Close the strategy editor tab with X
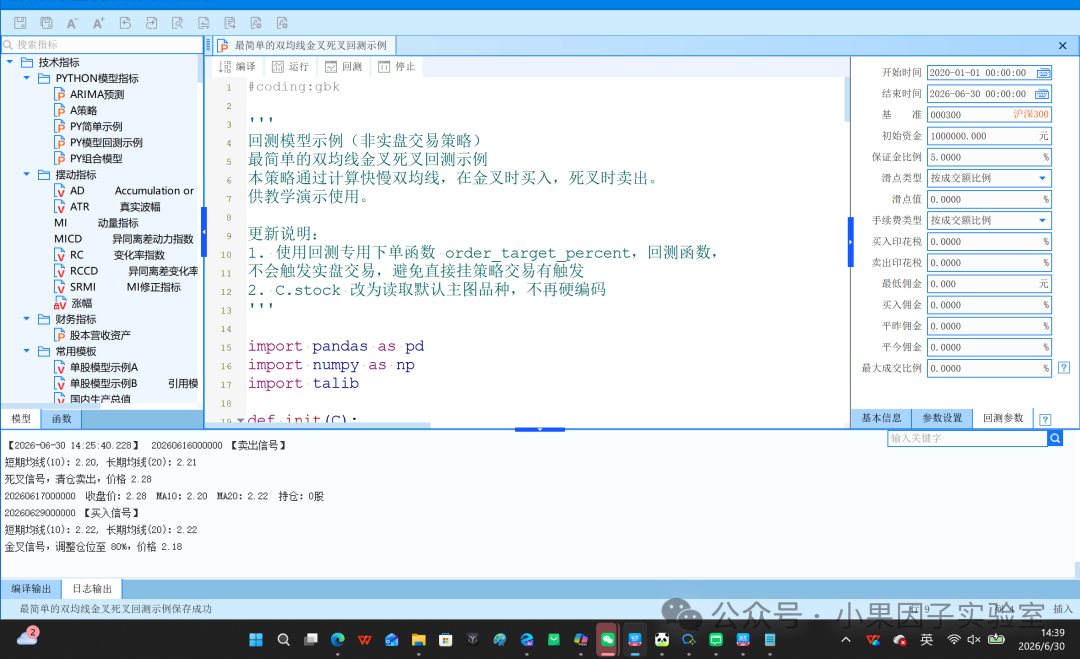1080x659 pixels. point(1062,45)
